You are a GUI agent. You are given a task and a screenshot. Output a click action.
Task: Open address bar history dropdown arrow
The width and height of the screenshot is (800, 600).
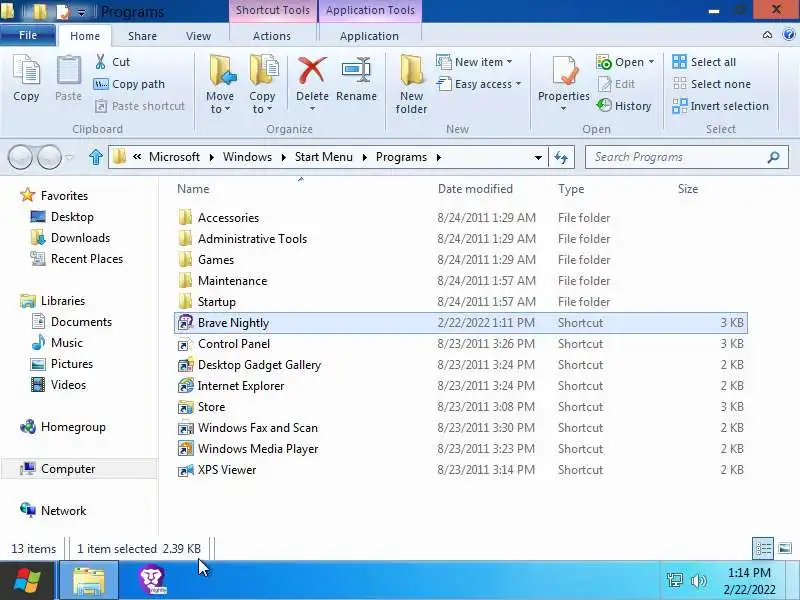(538, 158)
